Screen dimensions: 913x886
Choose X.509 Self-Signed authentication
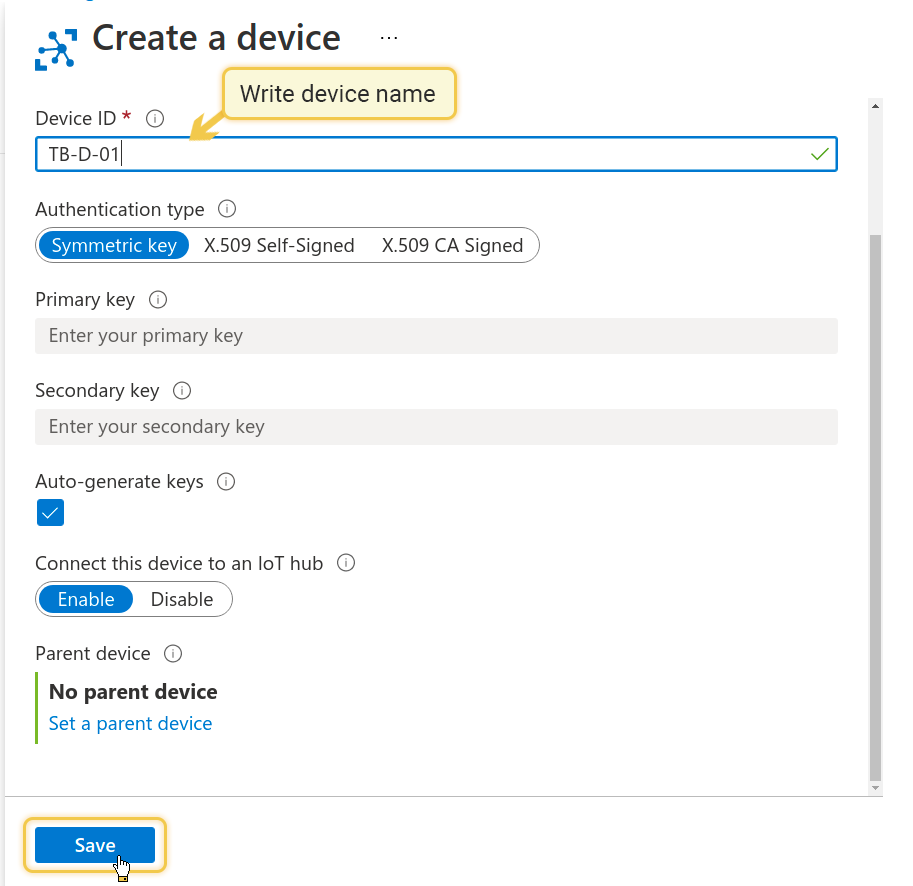tap(279, 245)
